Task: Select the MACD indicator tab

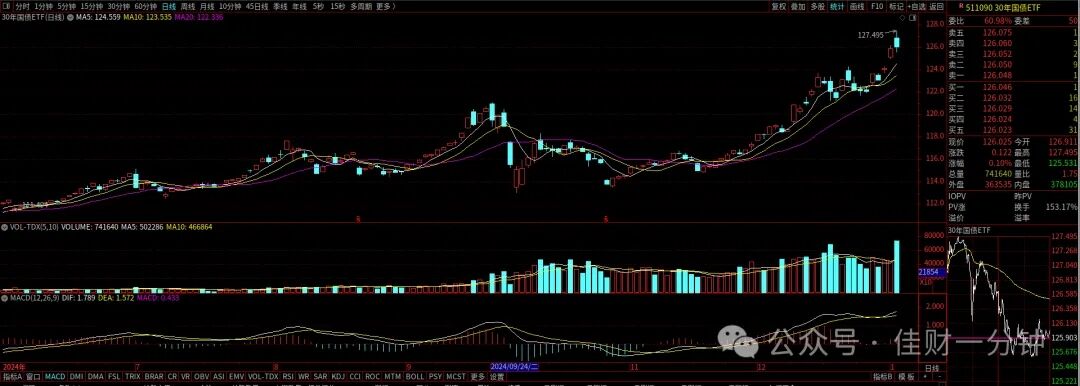Action: tap(55, 376)
